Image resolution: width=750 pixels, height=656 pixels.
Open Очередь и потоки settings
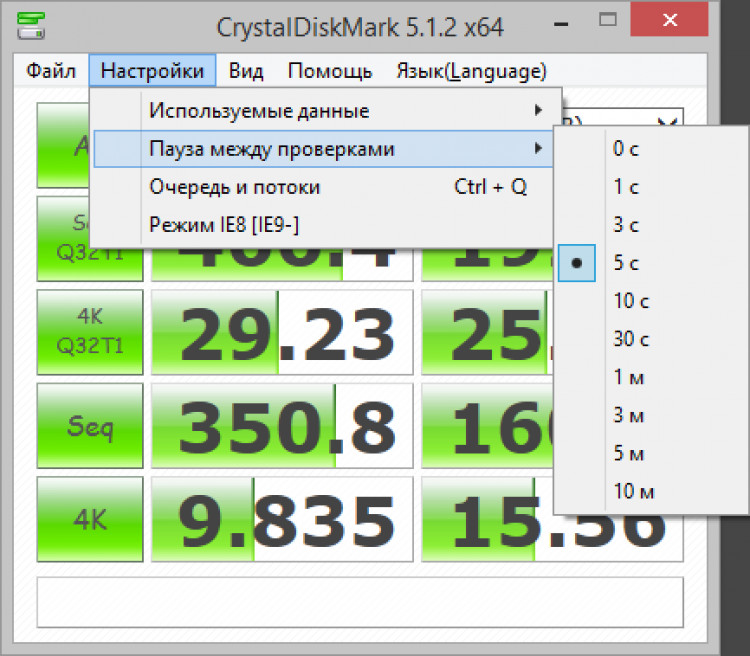[x=323, y=187]
